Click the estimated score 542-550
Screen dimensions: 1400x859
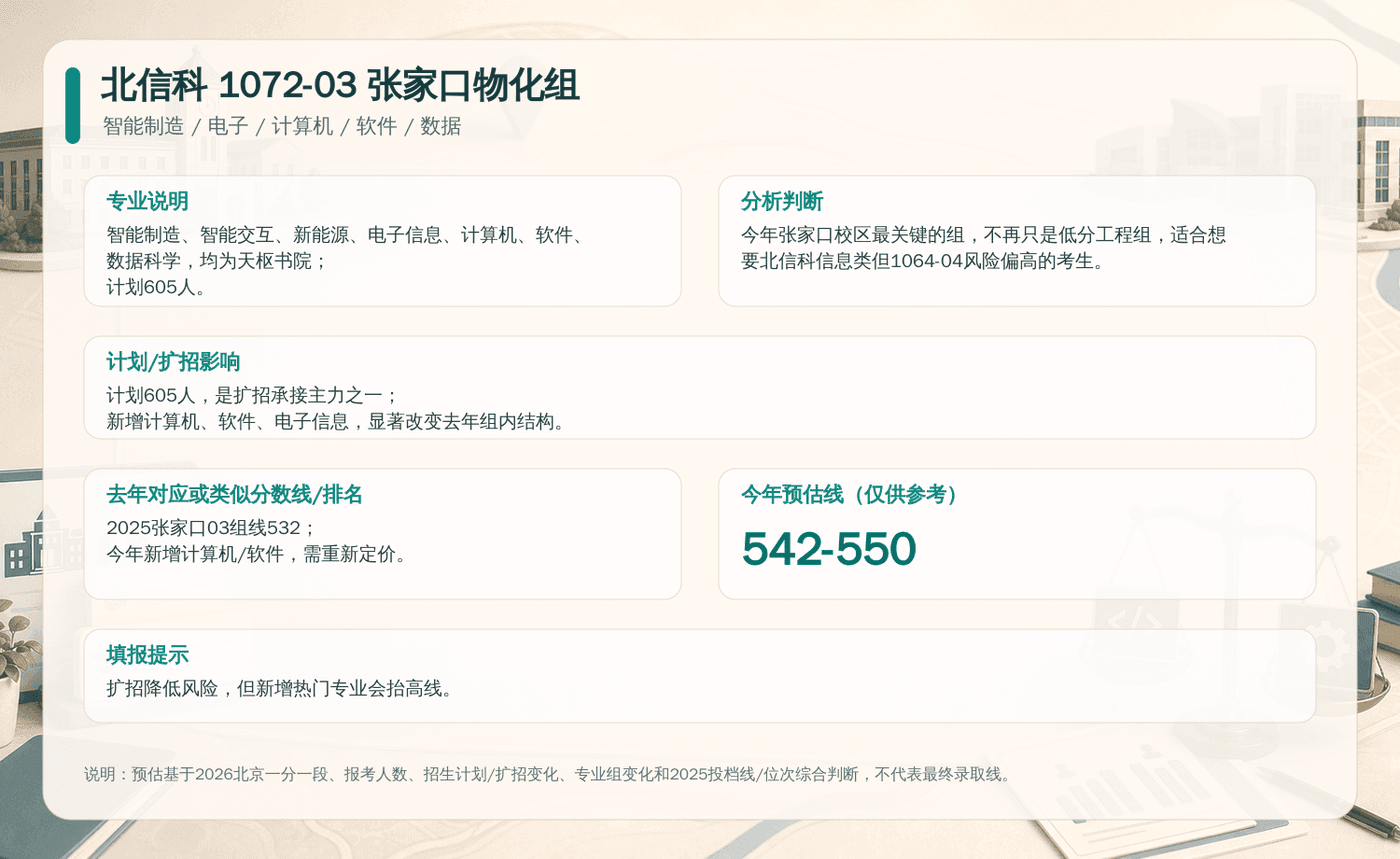click(829, 548)
